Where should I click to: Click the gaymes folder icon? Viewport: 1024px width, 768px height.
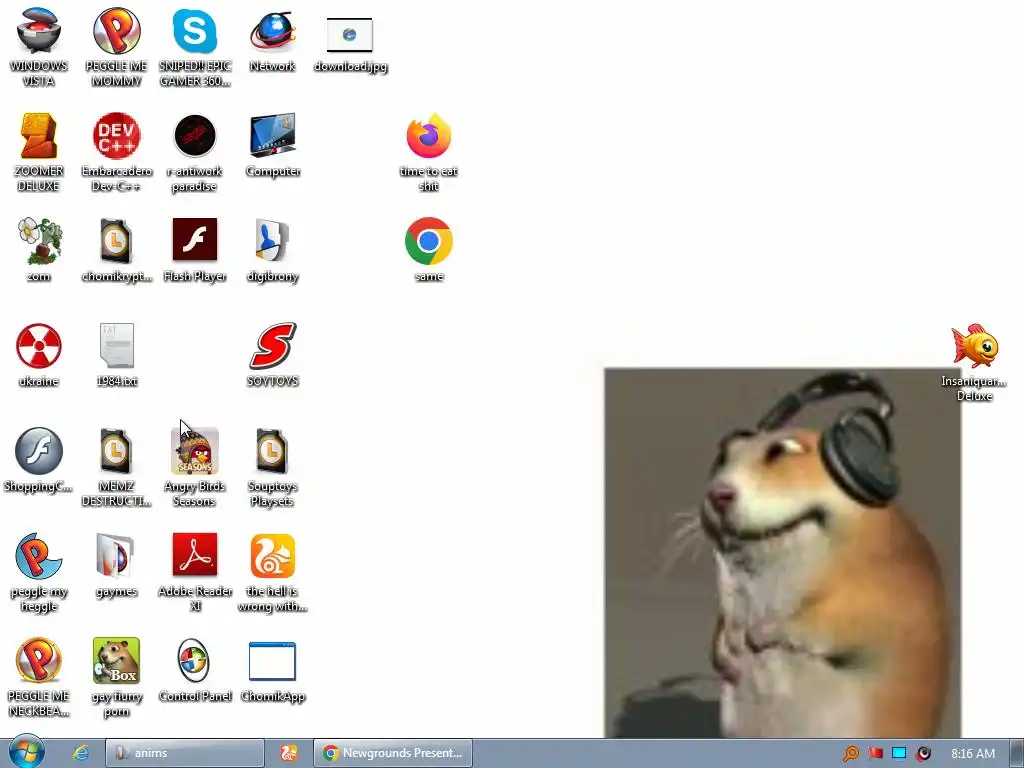point(116,556)
